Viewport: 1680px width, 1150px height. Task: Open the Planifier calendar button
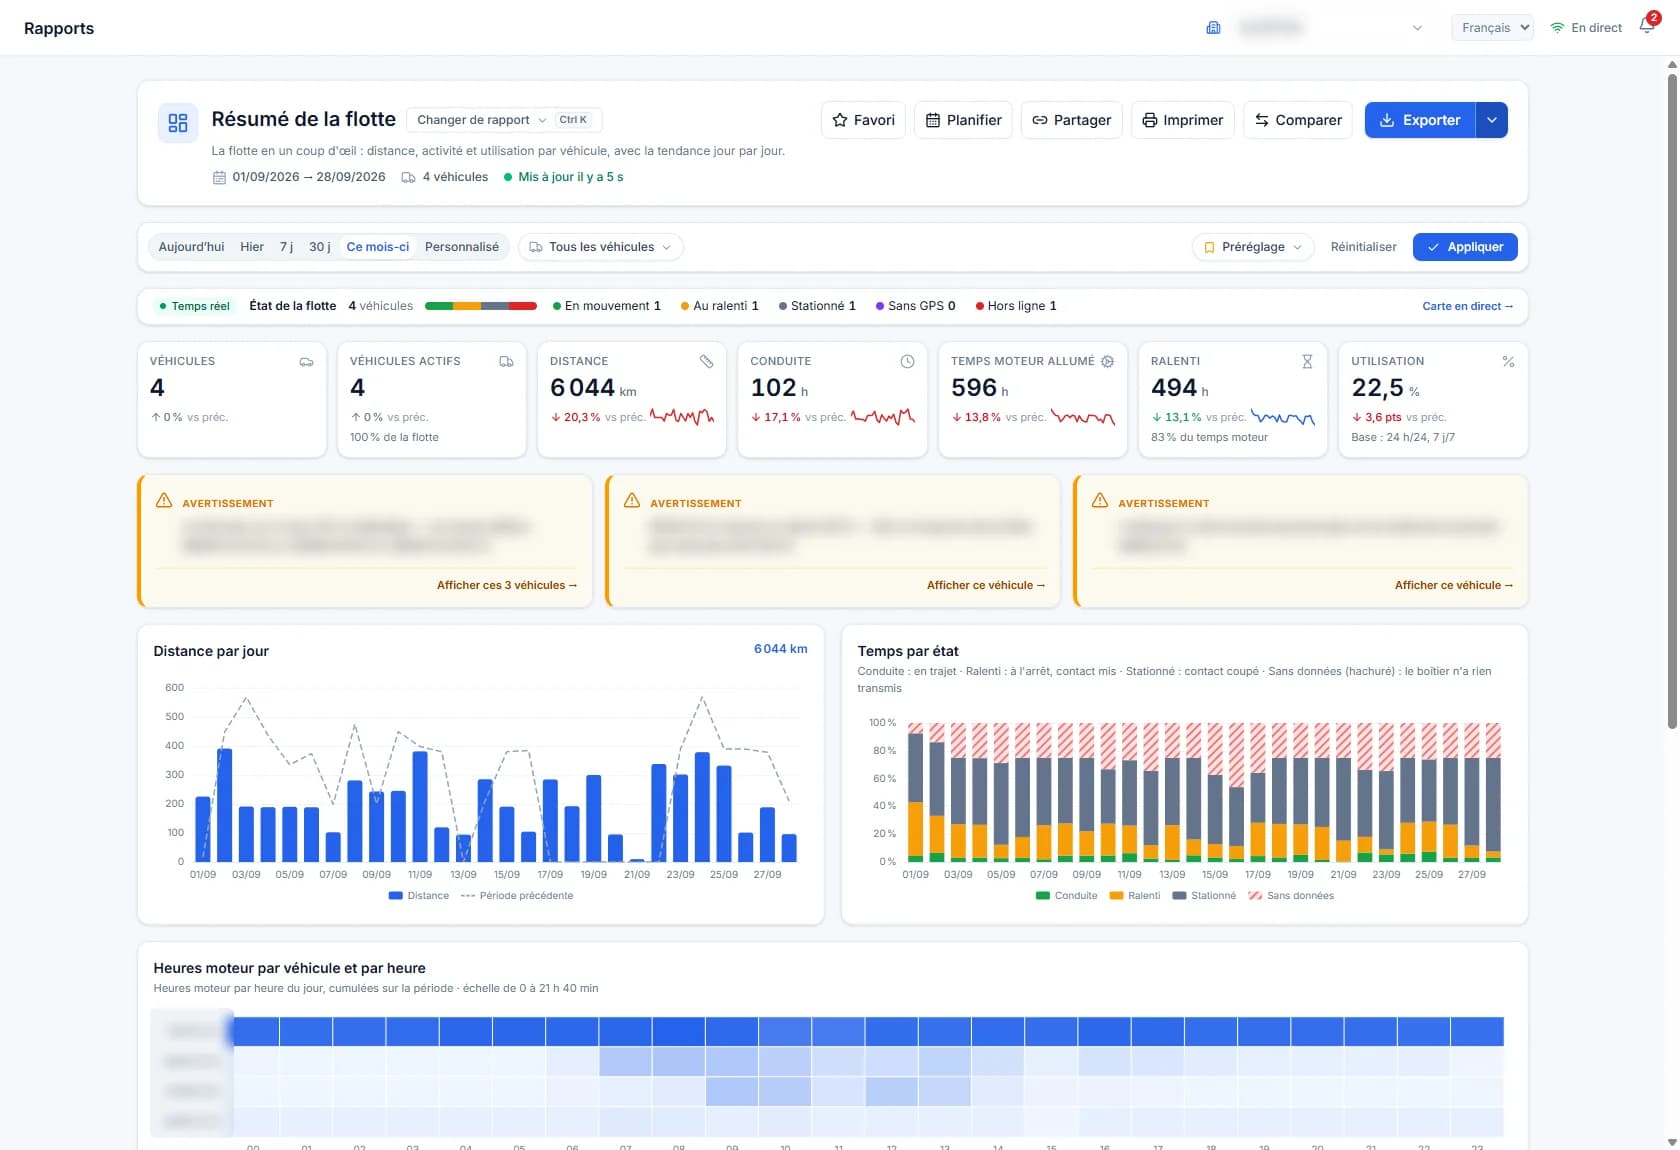click(964, 120)
